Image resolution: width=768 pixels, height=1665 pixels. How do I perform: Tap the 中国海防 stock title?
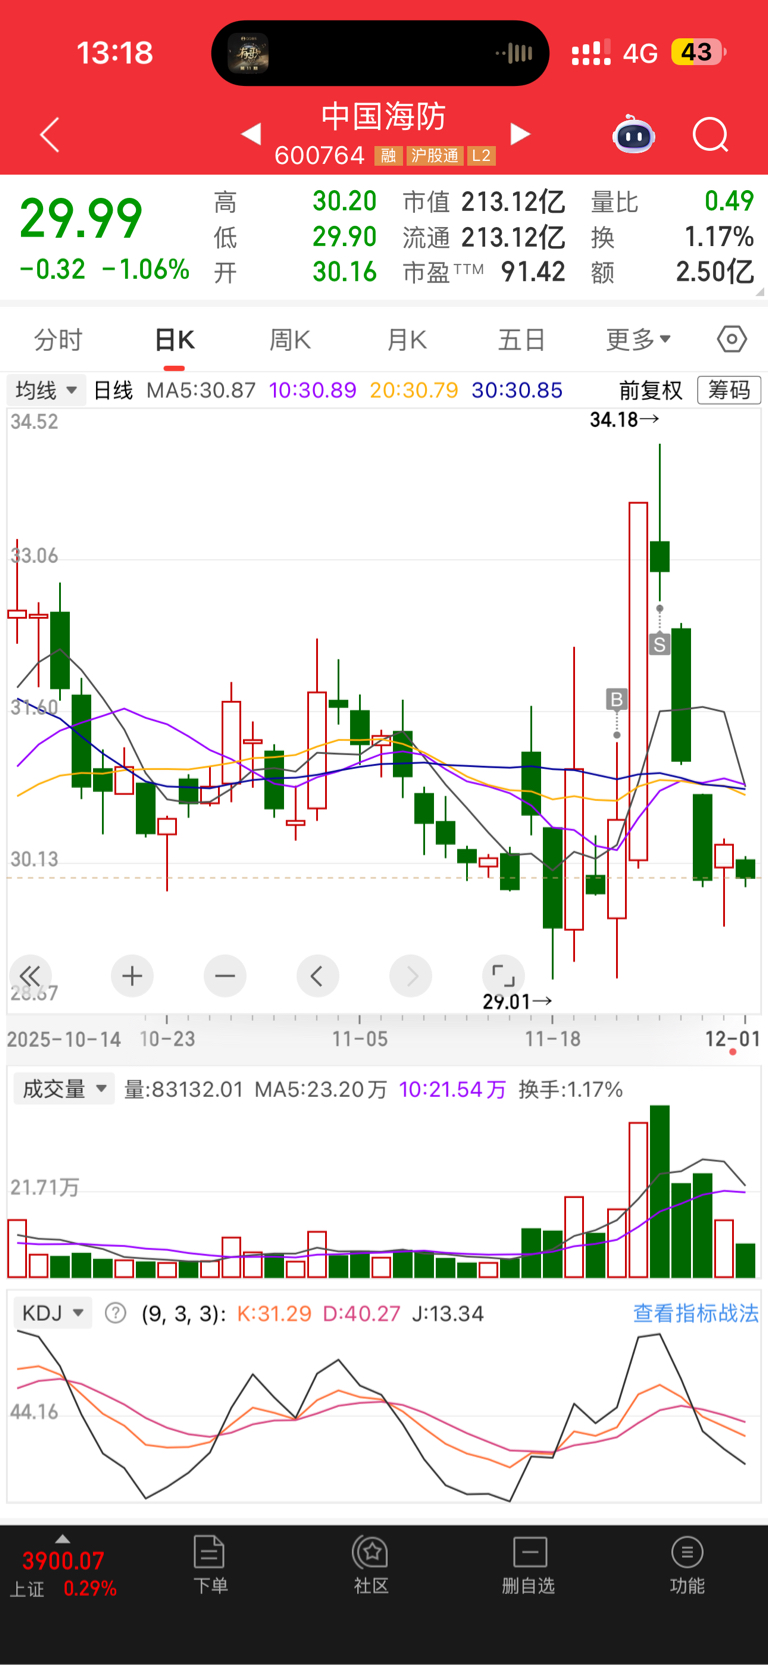[x=383, y=116]
